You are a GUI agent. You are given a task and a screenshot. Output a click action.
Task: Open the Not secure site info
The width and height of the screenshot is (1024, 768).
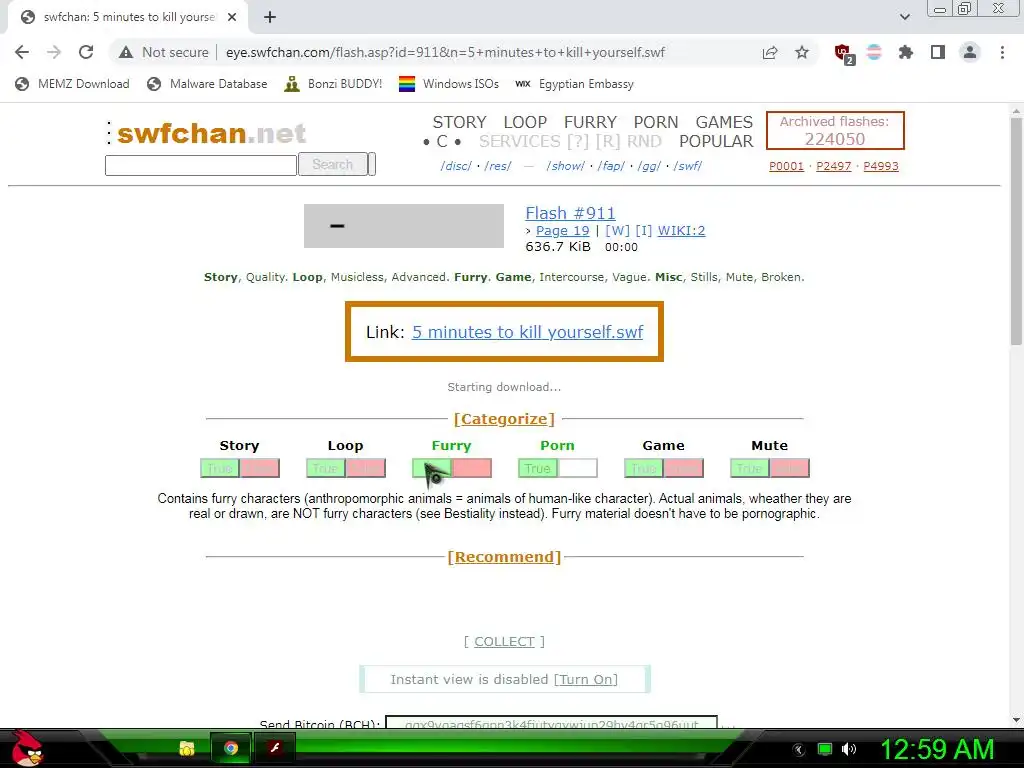164,52
